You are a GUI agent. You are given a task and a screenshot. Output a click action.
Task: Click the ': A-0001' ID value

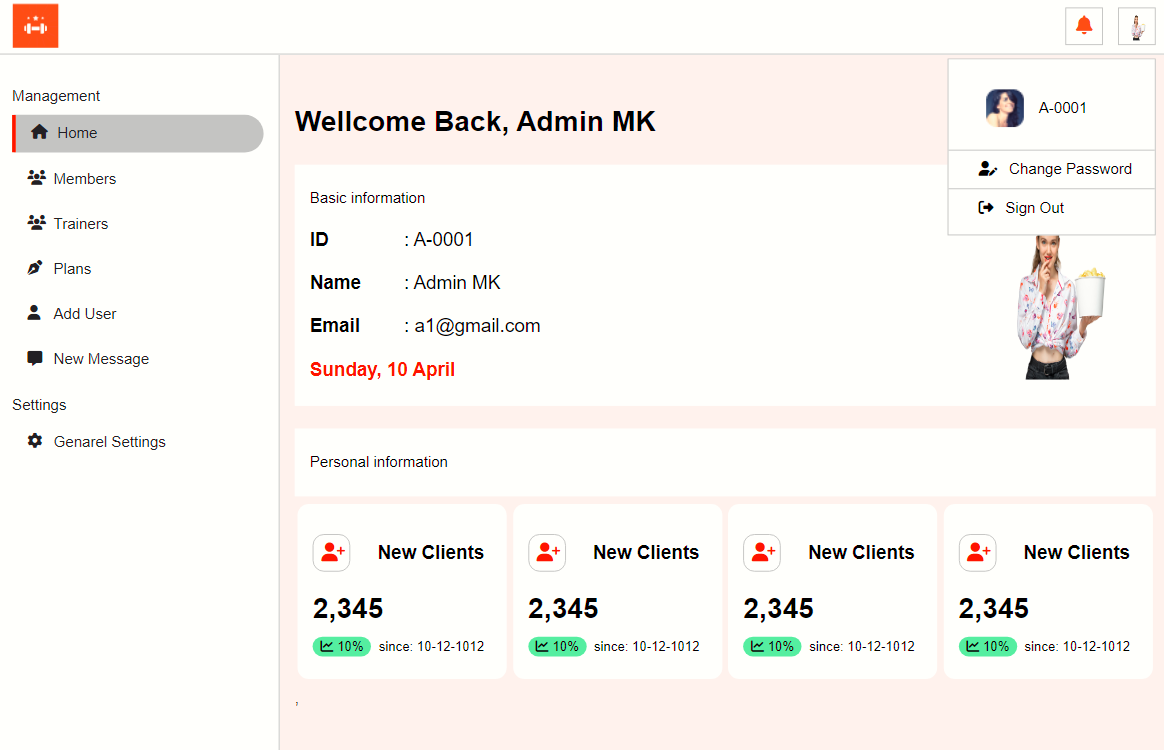(x=439, y=240)
